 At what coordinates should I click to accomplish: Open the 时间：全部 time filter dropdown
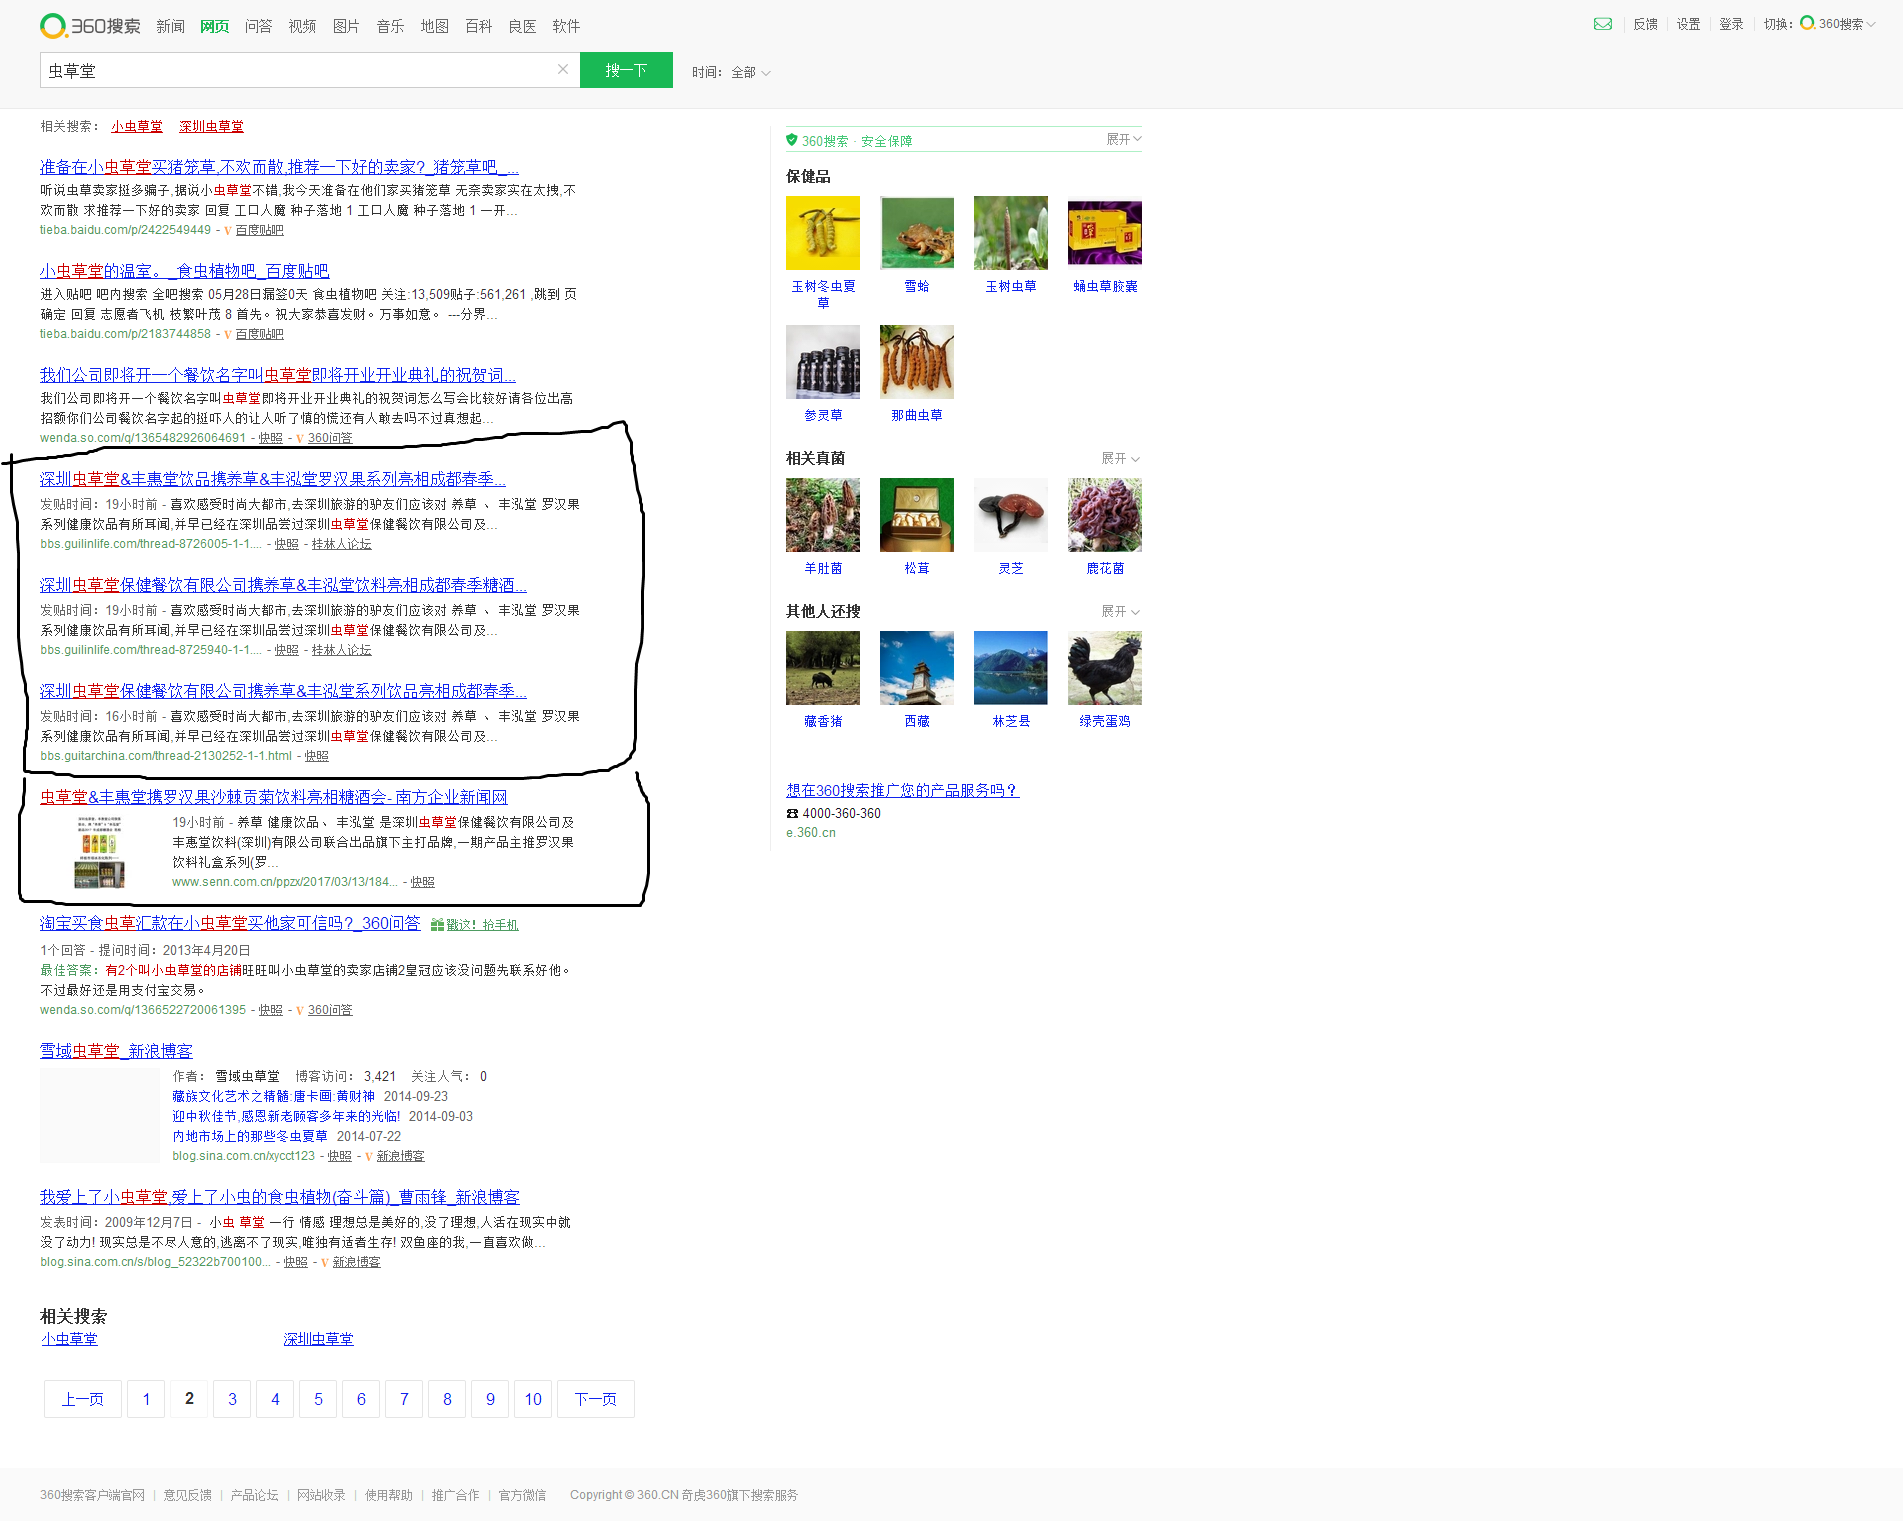pos(731,72)
